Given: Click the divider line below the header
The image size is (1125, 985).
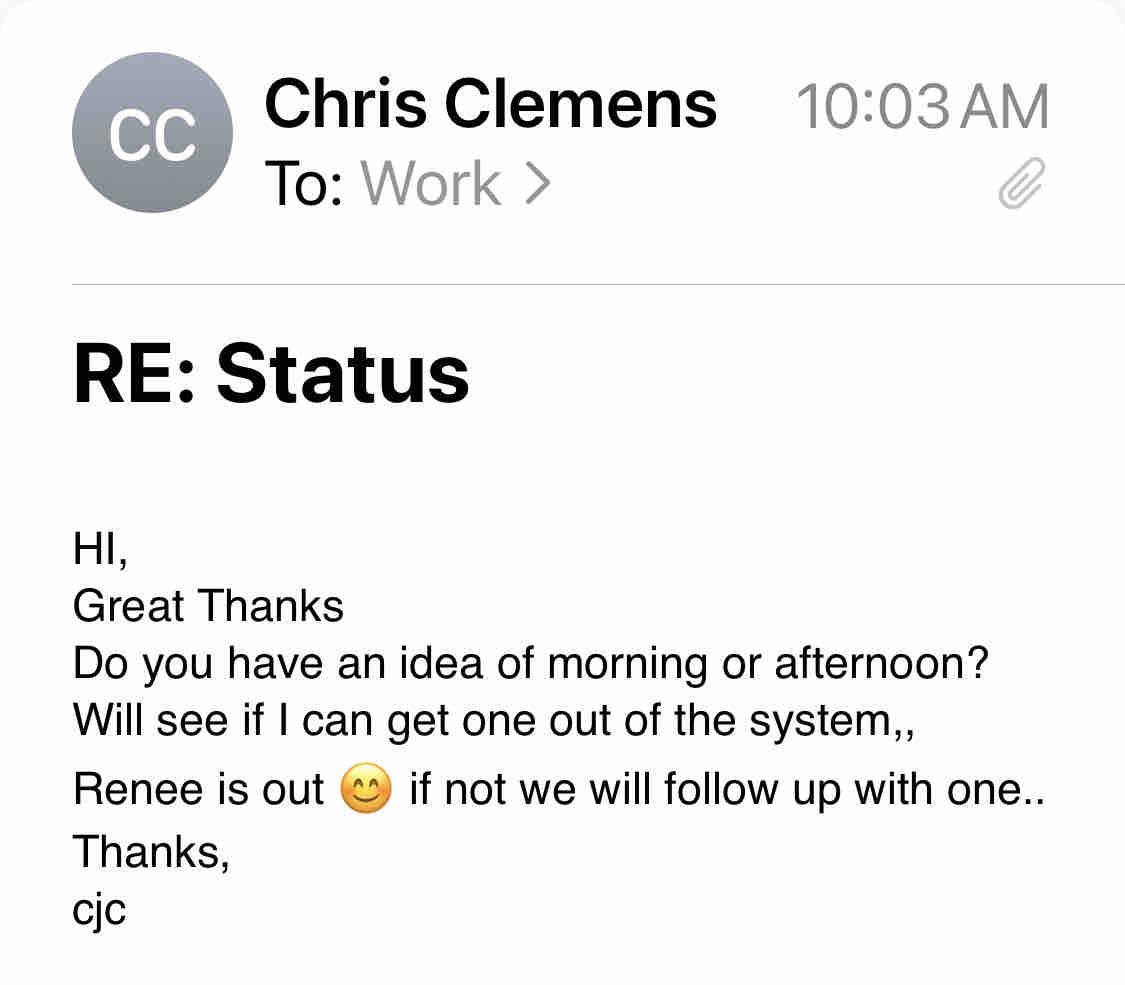Looking at the screenshot, I should [598, 285].
